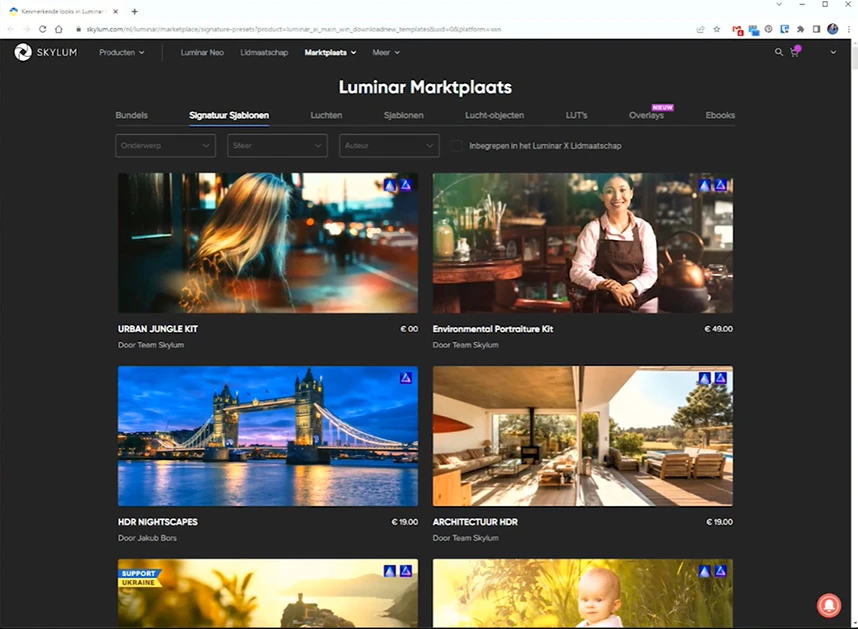Click the baby portrait preset thumbnail

coord(583,593)
